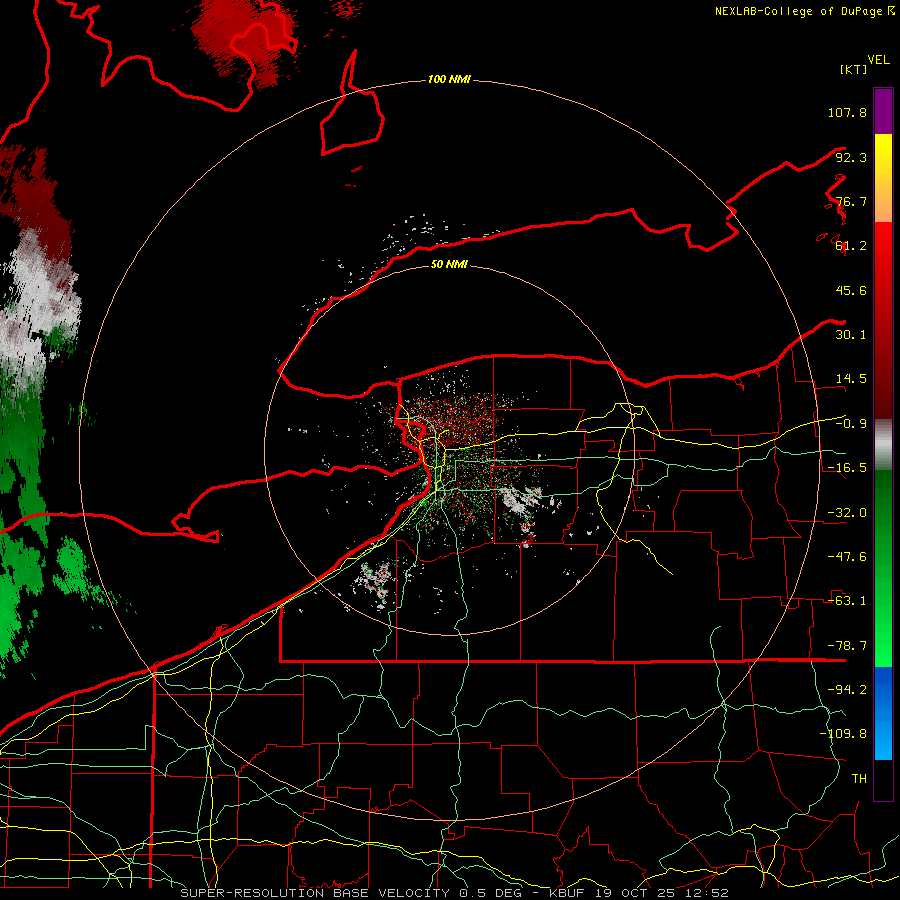The width and height of the screenshot is (900, 900).
Task: Click the 76.7 legend value
Action: [x=851, y=201]
